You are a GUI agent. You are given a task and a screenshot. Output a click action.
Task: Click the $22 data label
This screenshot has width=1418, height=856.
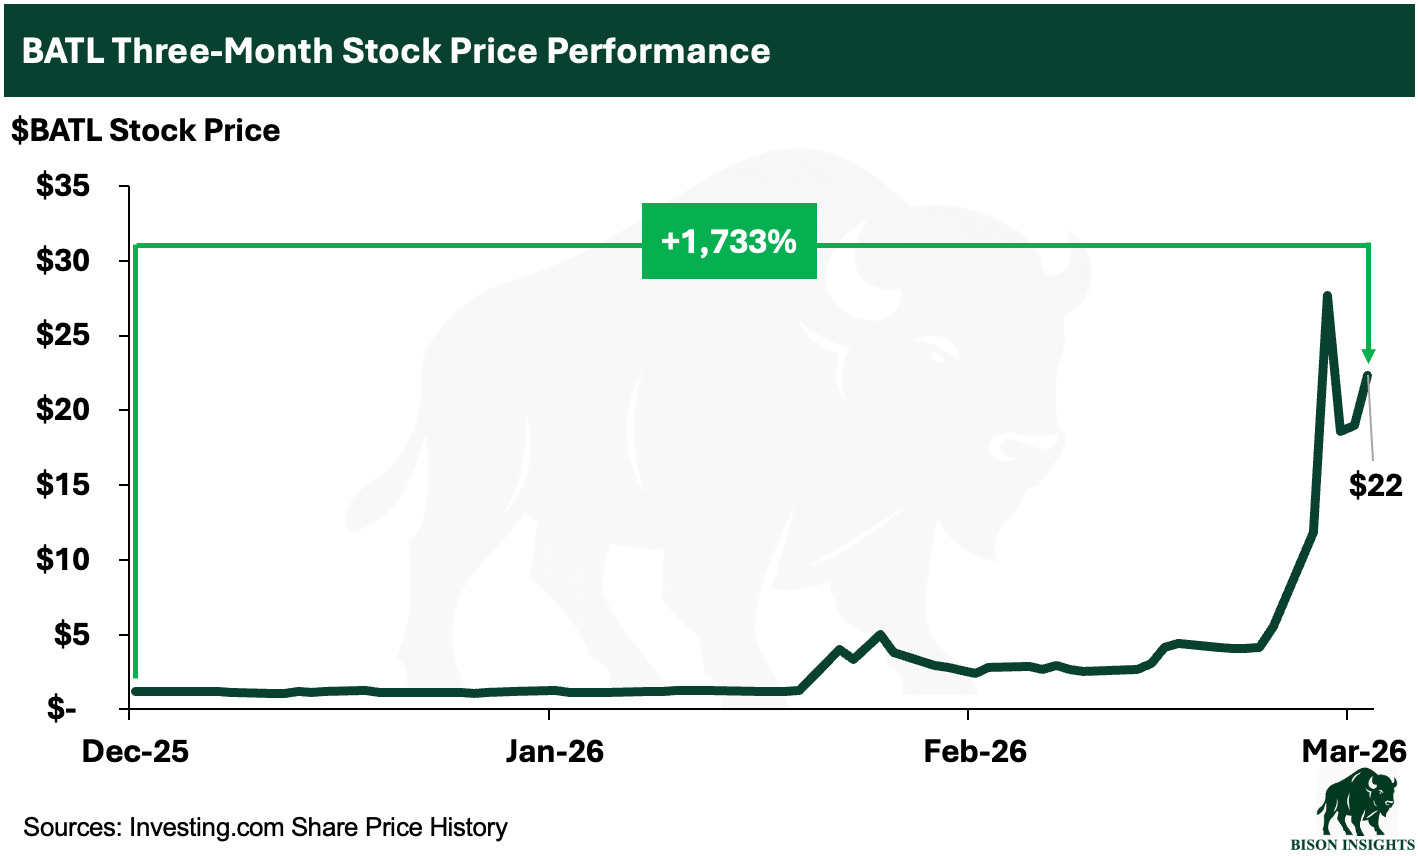(x=1376, y=485)
